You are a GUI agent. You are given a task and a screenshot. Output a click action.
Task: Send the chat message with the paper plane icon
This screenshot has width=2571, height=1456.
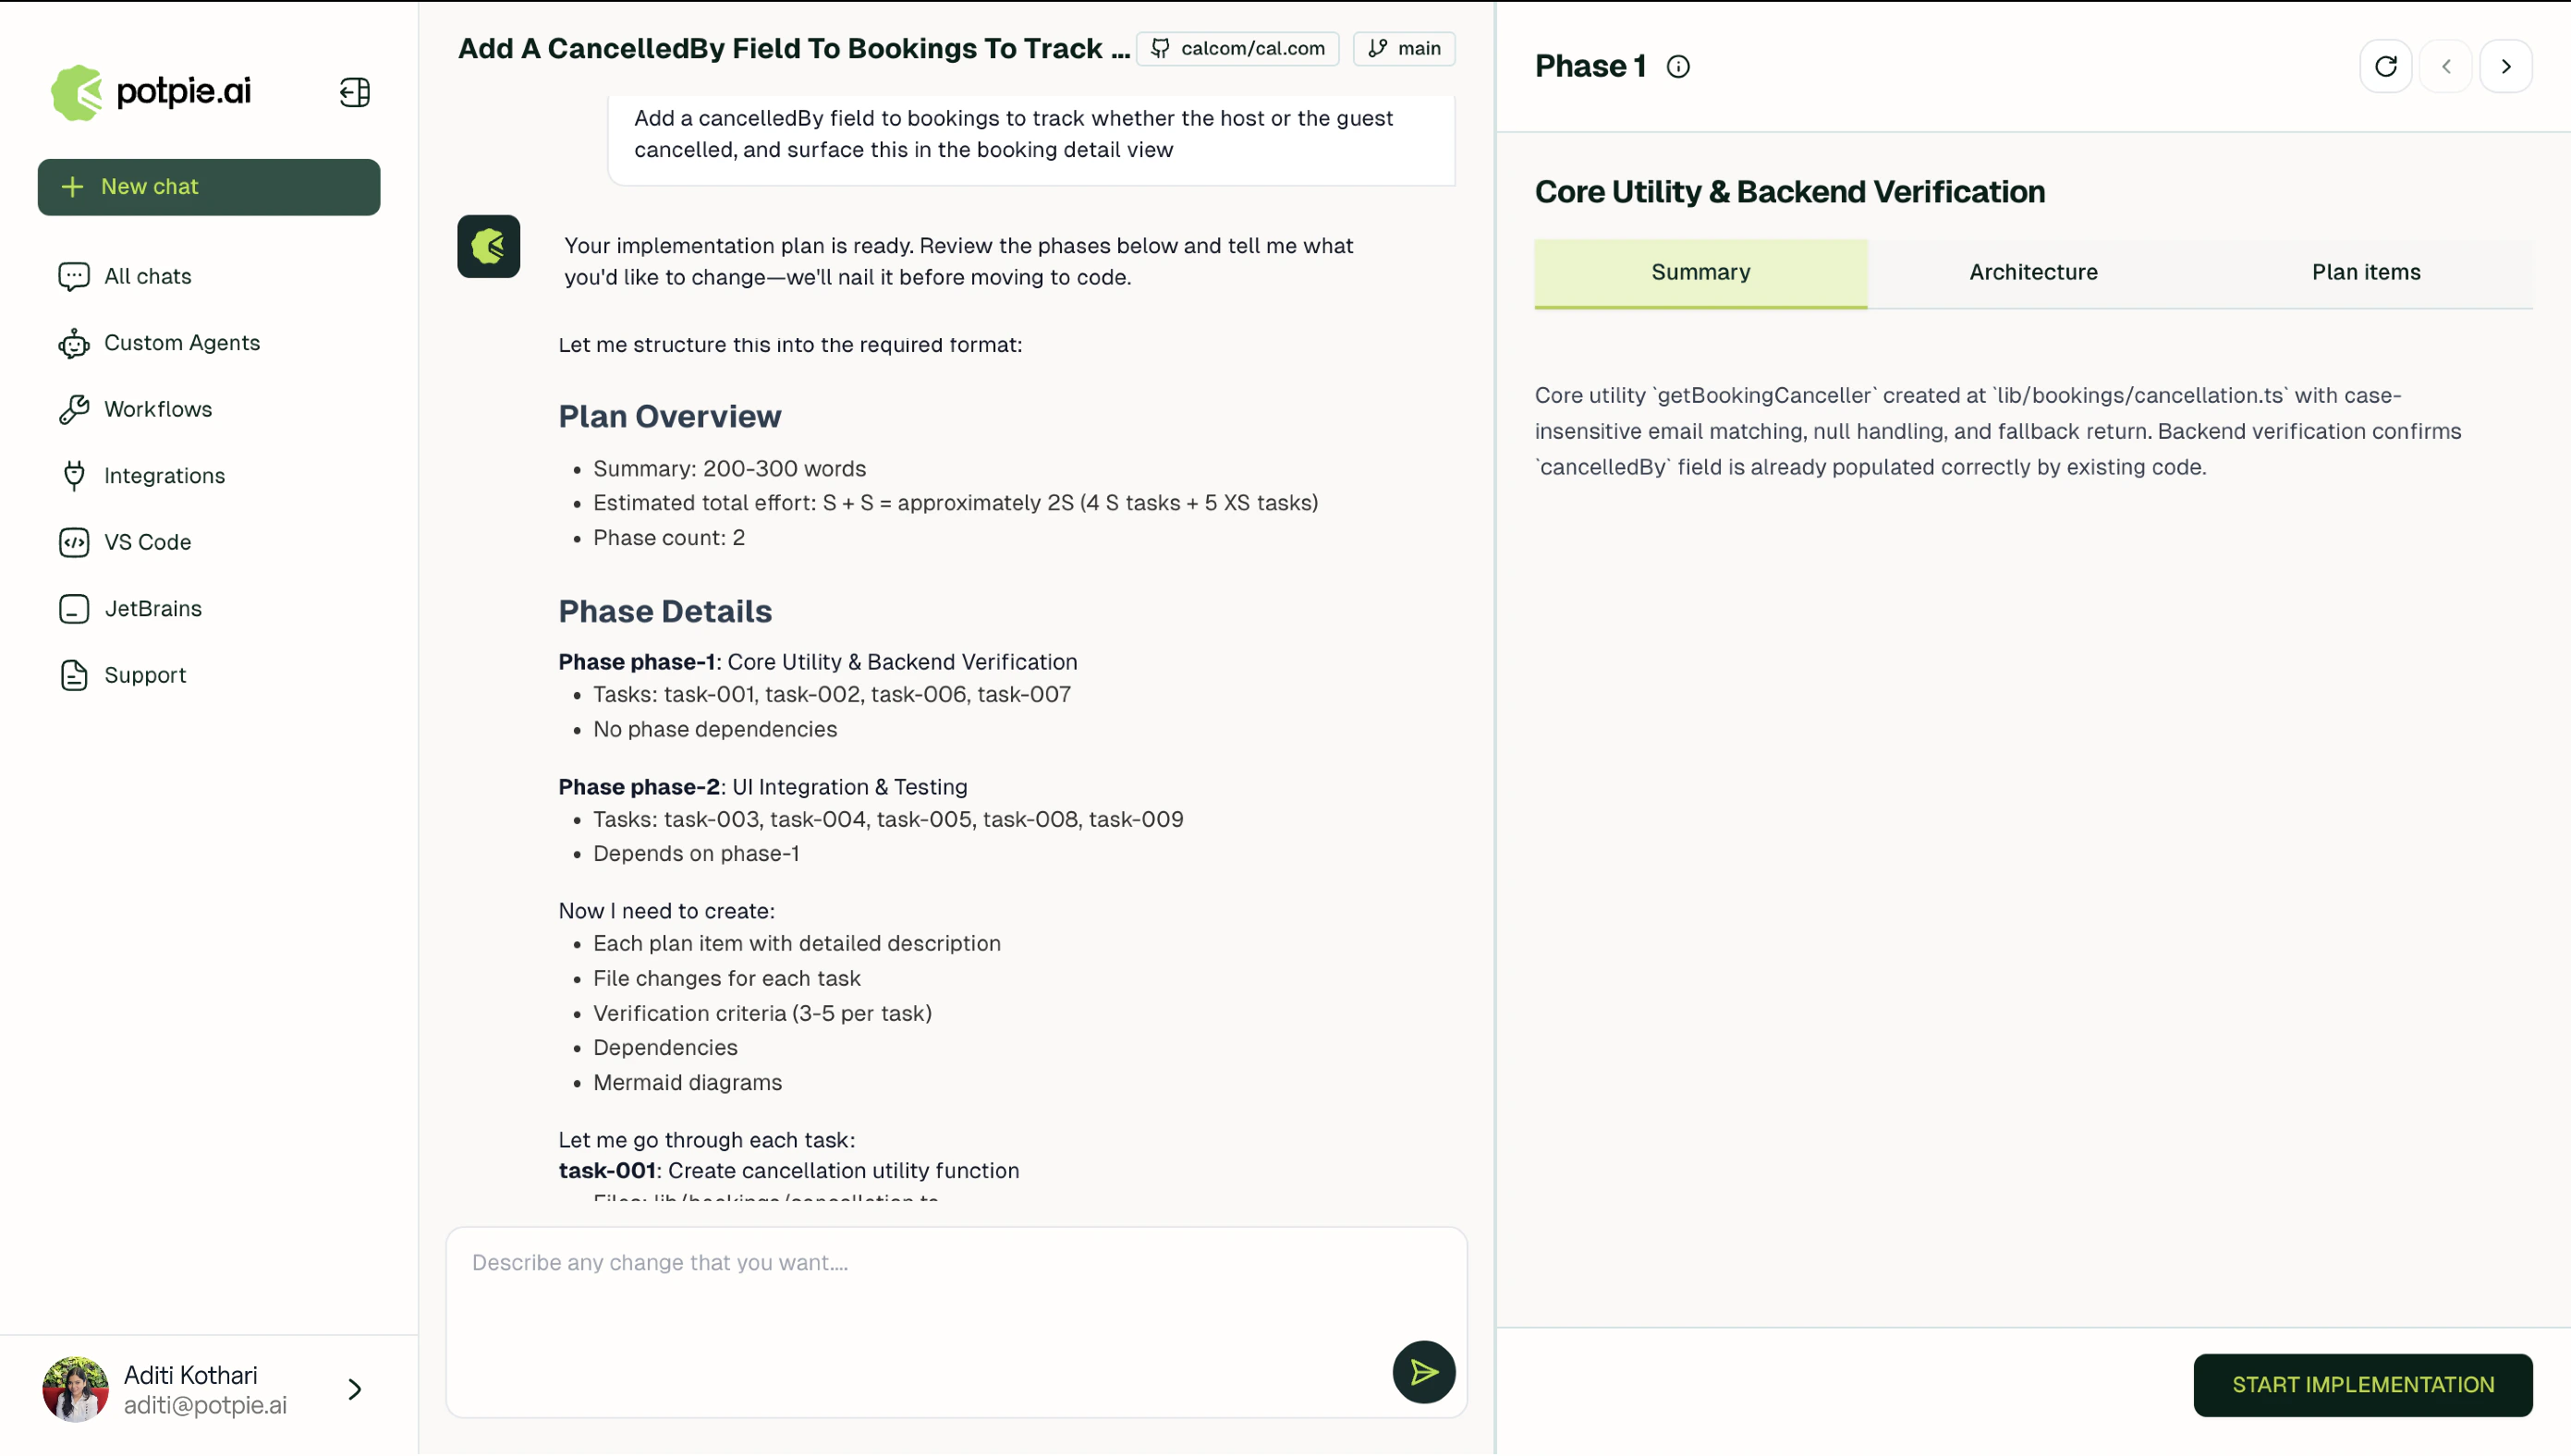tap(1423, 1372)
